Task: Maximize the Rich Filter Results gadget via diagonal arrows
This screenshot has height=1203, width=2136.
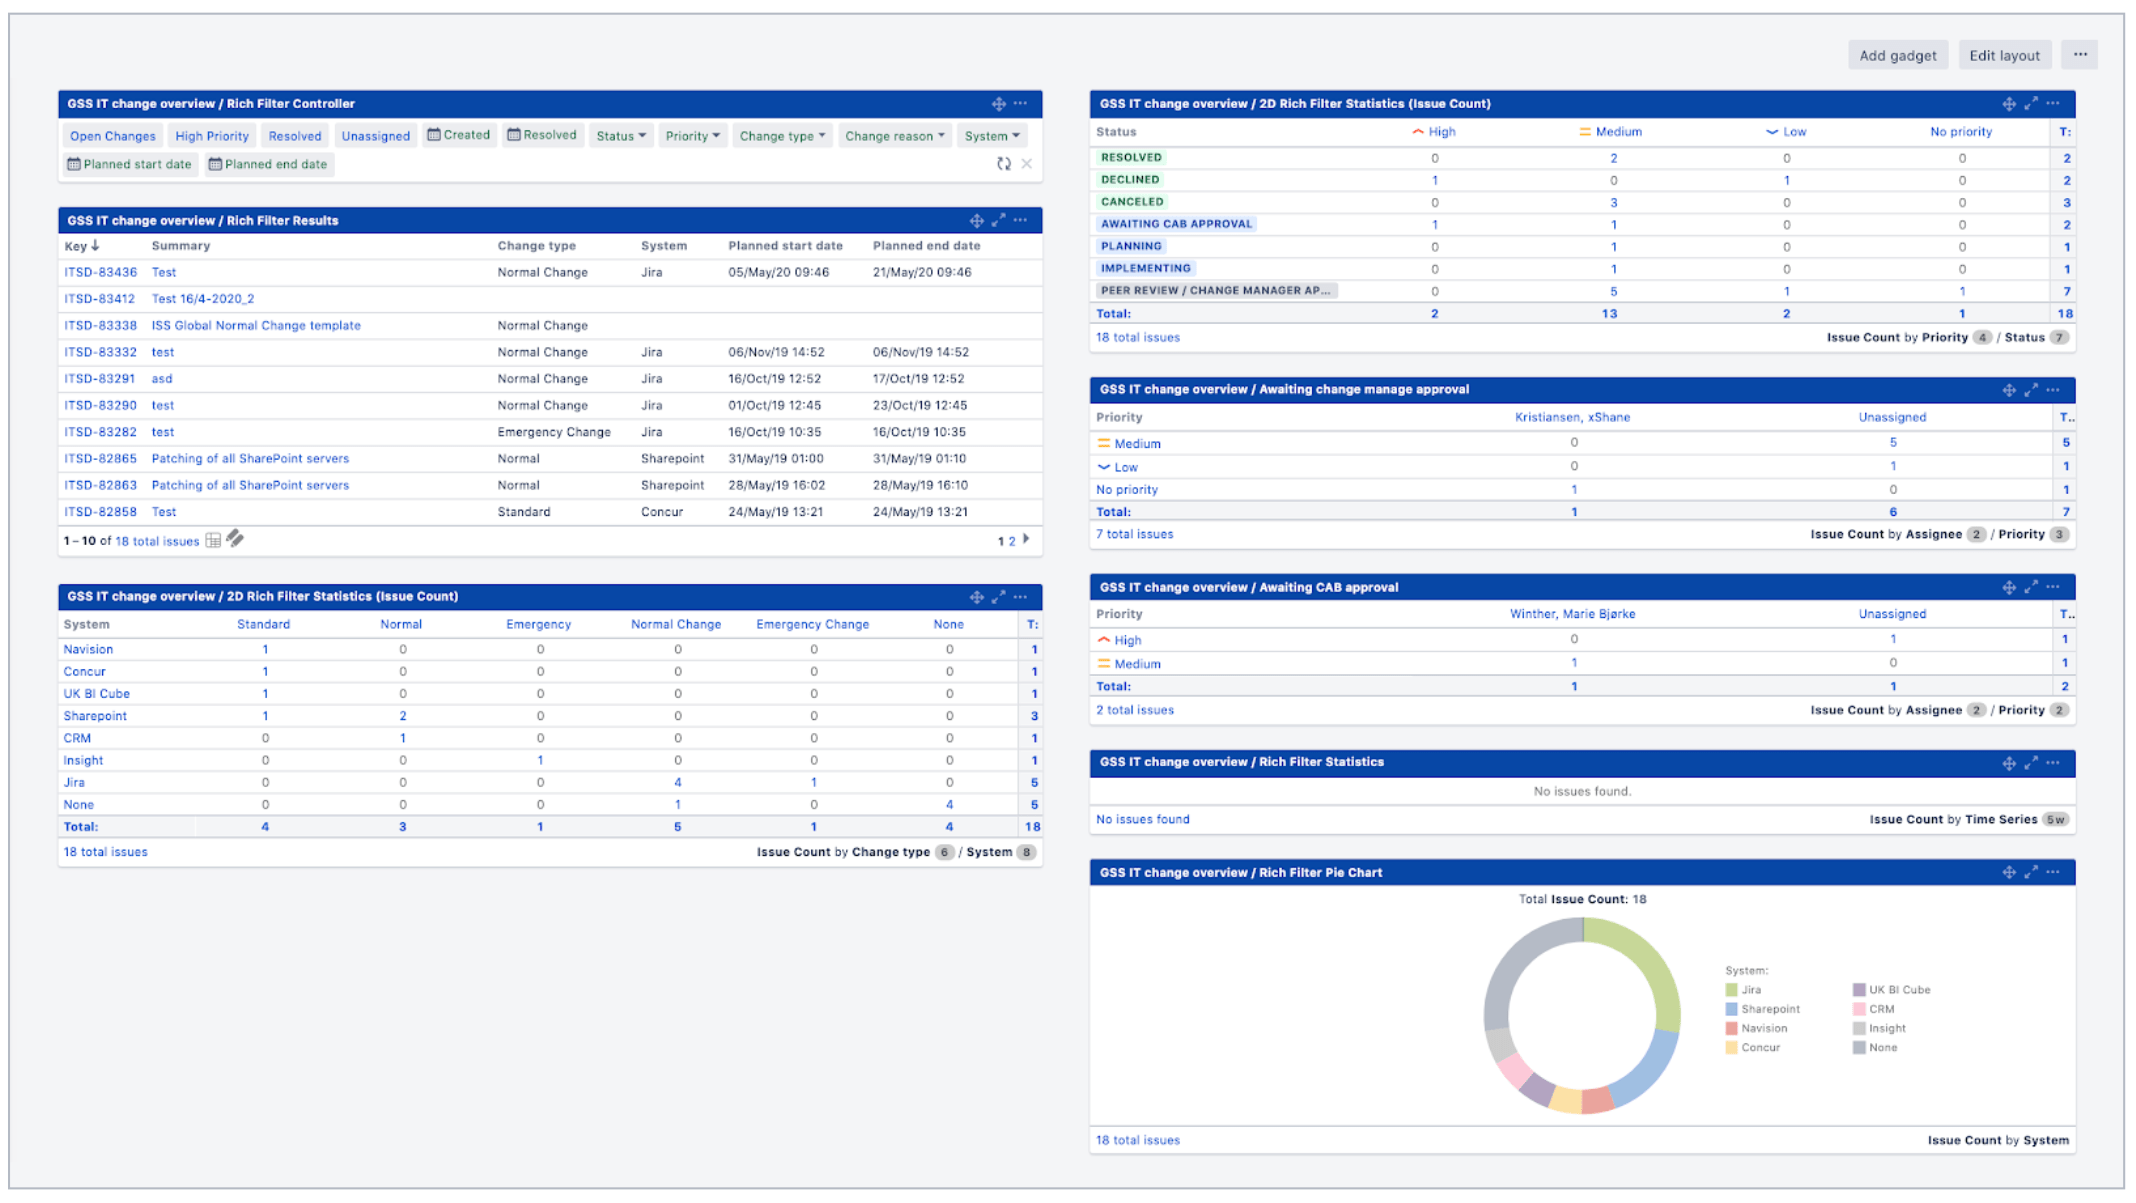Action: tap(998, 220)
